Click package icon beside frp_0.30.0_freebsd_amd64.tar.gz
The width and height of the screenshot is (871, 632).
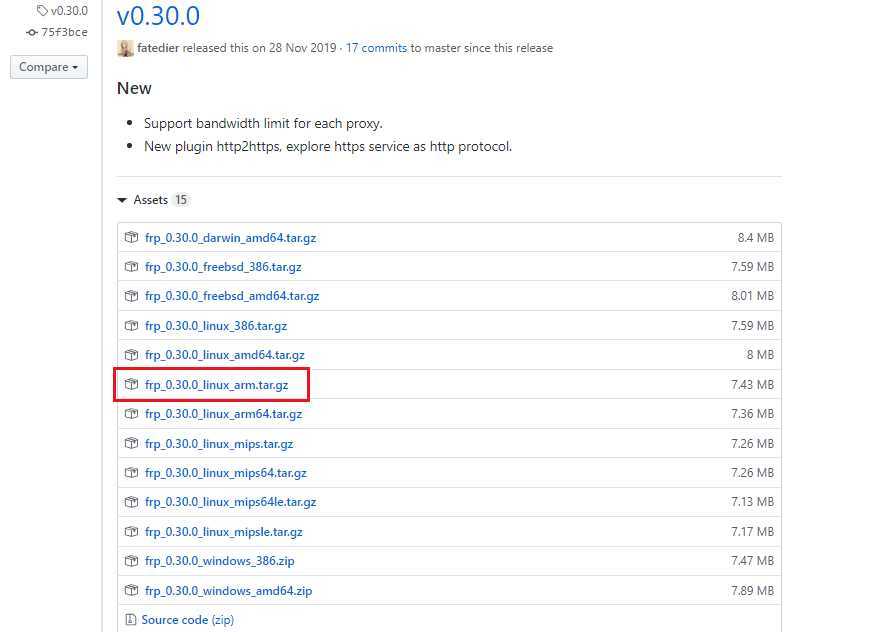coord(131,296)
